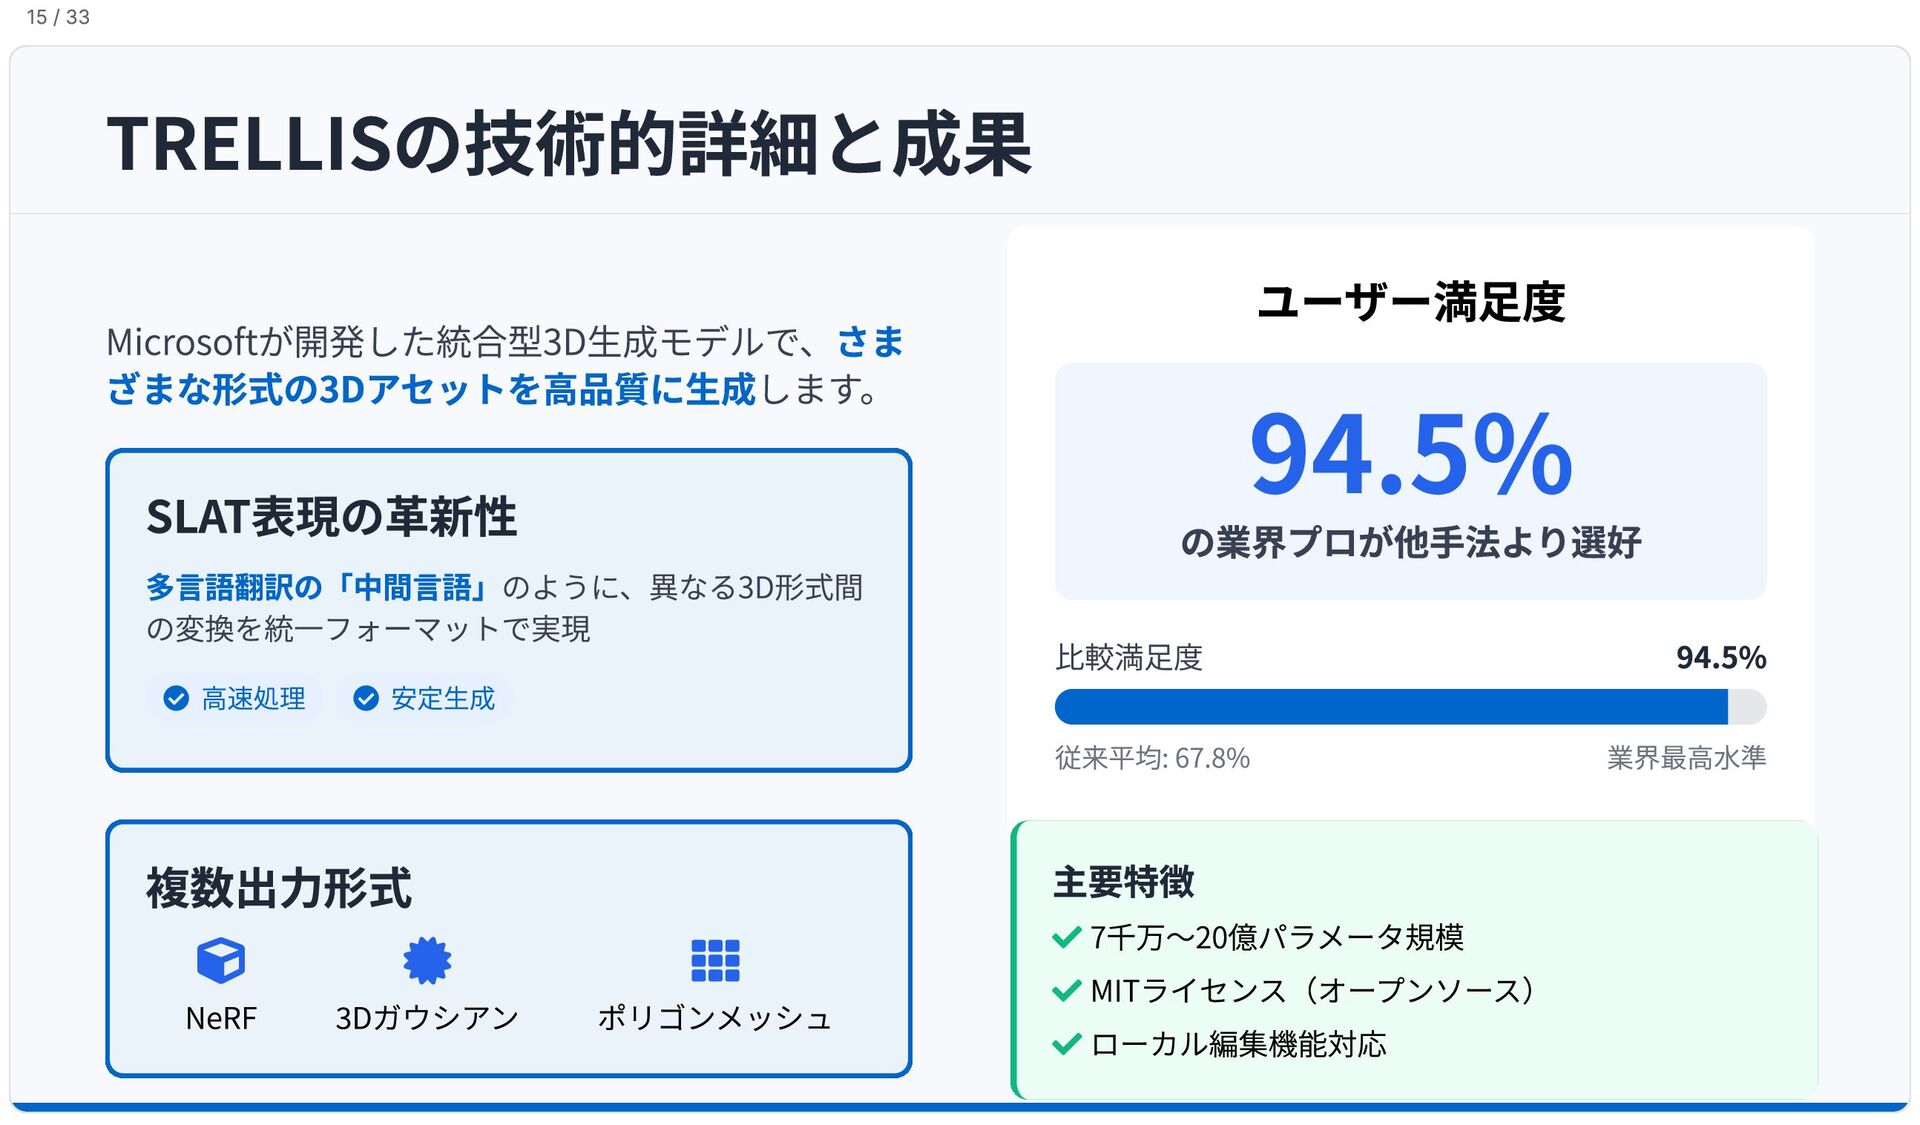Click the ユーザー満足度 heading
The height and width of the screenshot is (1125, 1920).
coord(1410,302)
